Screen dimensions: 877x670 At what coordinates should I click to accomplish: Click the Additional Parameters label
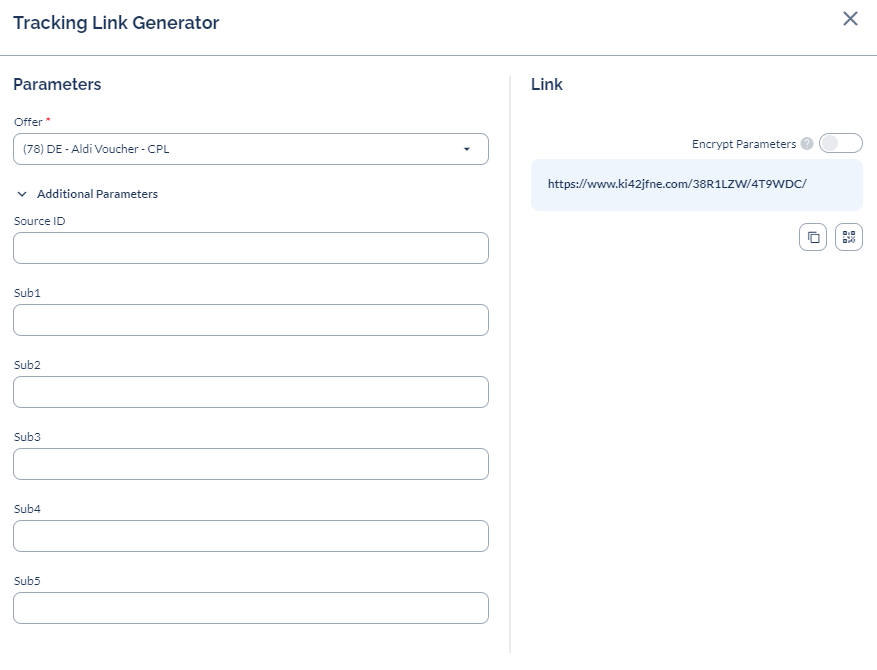click(97, 194)
